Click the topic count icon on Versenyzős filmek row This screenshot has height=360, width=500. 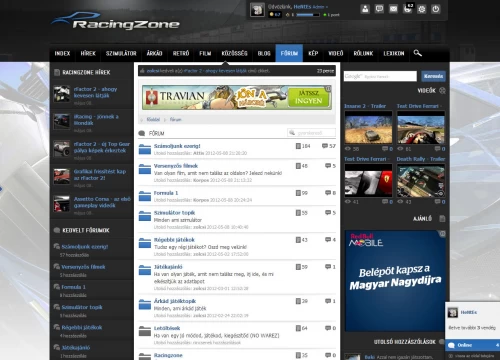point(298,166)
